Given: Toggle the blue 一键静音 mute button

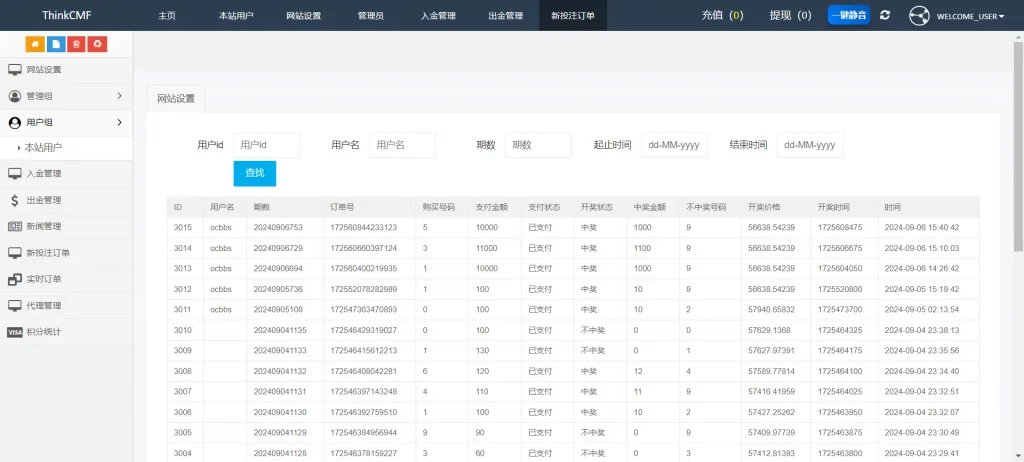Looking at the screenshot, I should pos(848,15).
